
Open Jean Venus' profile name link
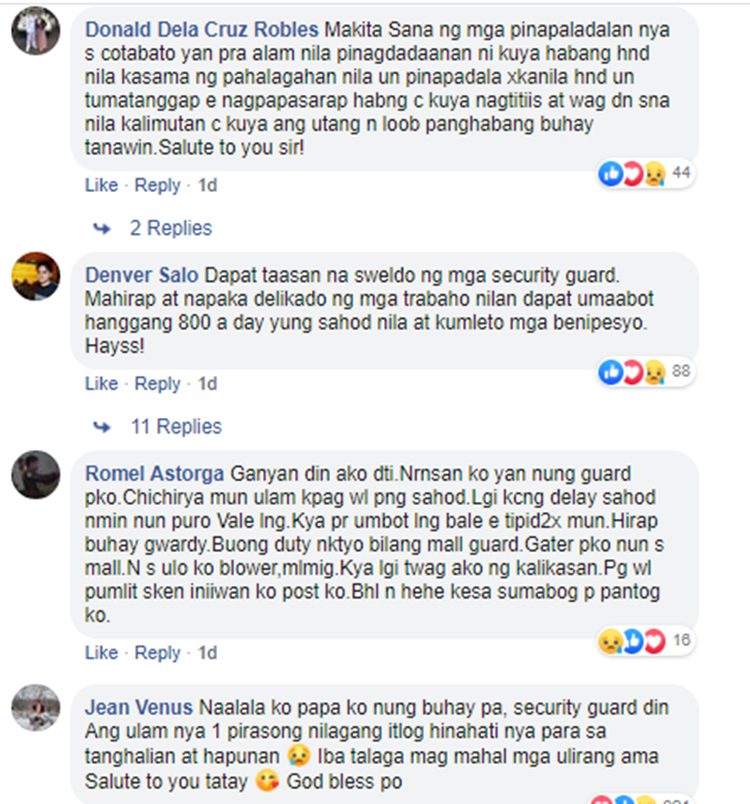click(139, 708)
